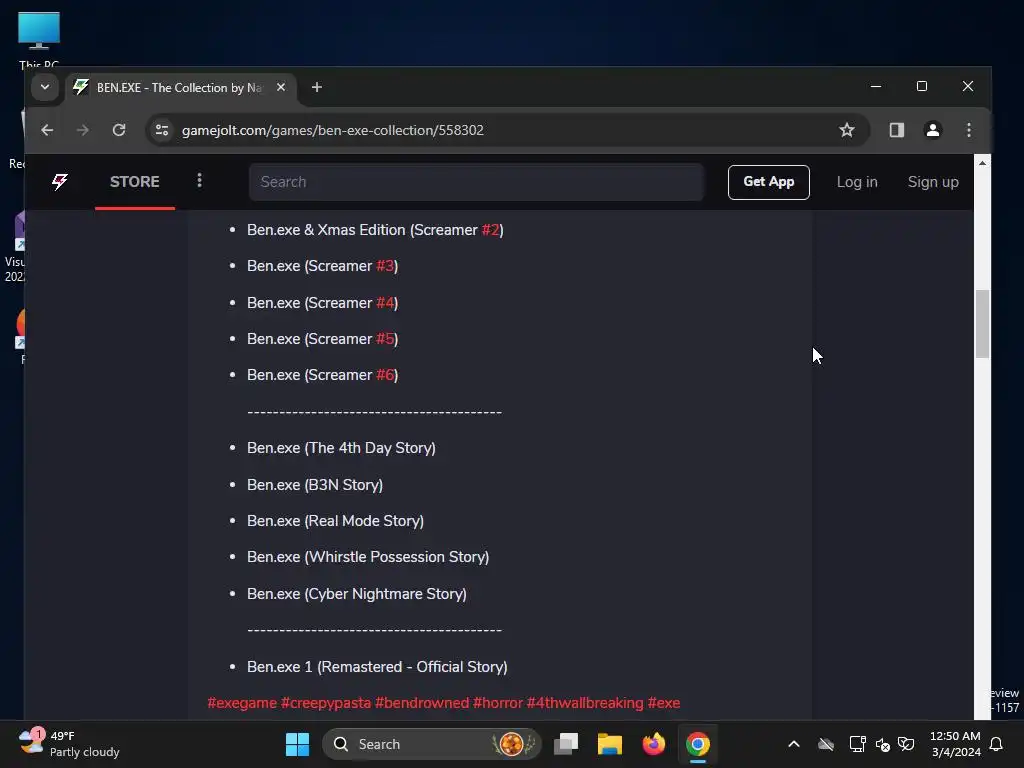Open Chrome's three-dot menu
This screenshot has height=768, width=1024.
pos(968,130)
